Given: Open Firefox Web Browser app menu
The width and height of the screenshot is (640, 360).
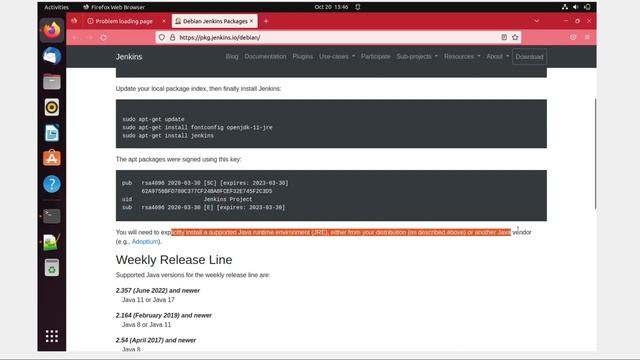Looking at the screenshot, I should click(114, 7).
